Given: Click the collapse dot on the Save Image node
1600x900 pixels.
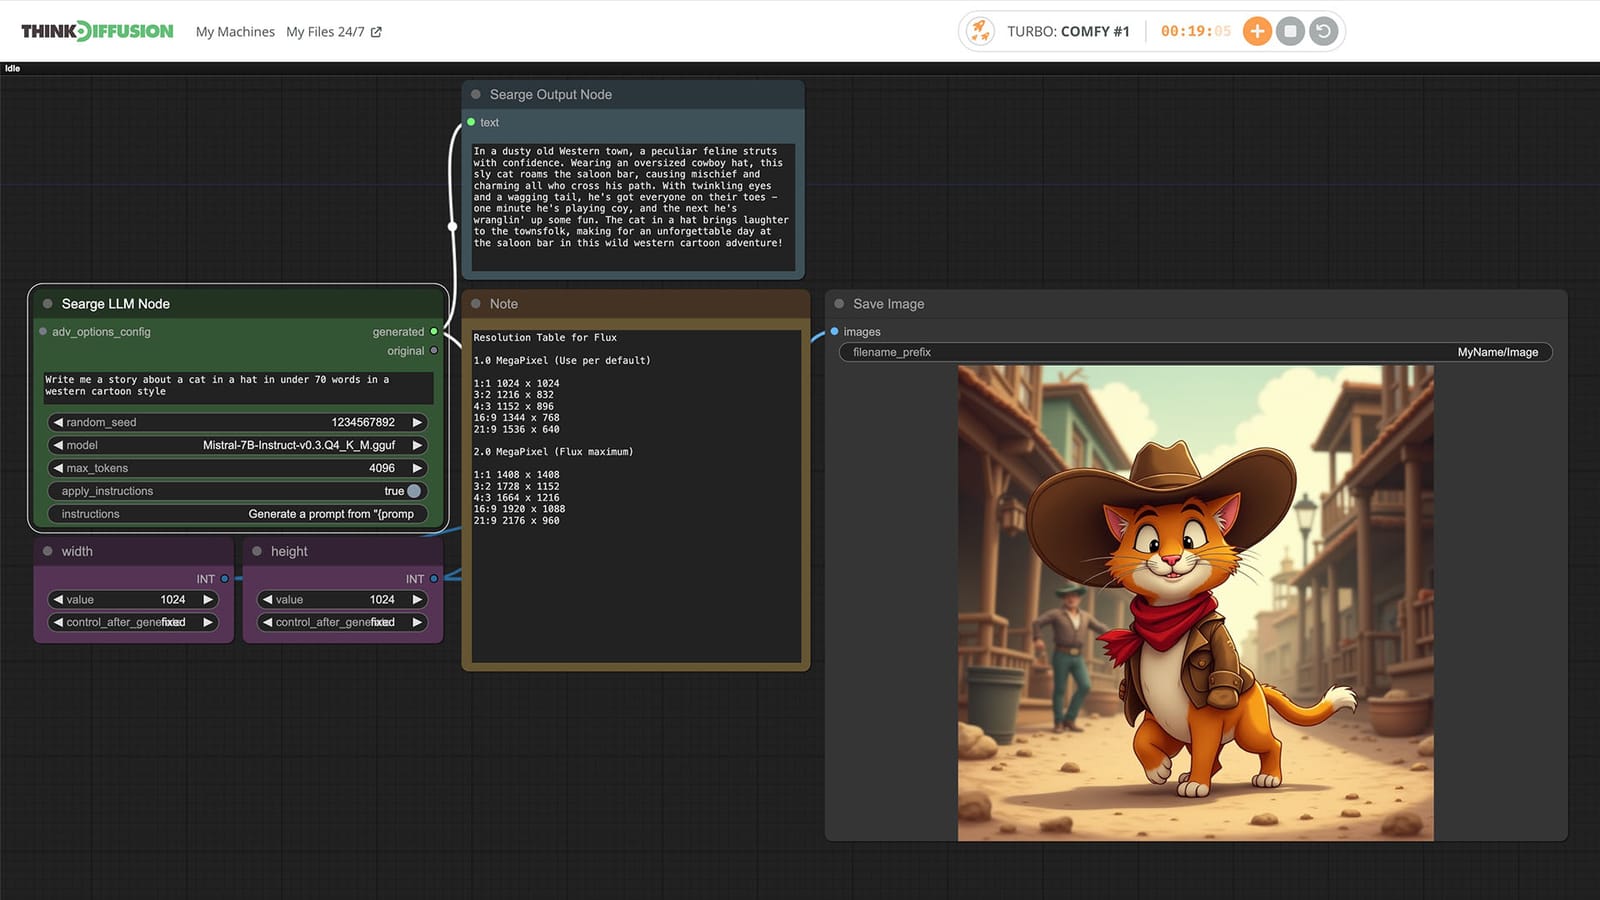Looking at the screenshot, I should pyautogui.click(x=839, y=303).
